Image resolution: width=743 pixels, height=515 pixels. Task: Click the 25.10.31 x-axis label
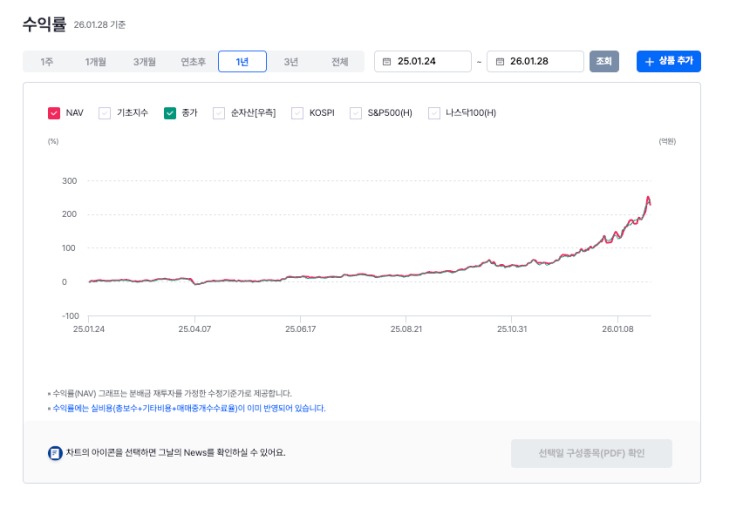pos(512,329)
